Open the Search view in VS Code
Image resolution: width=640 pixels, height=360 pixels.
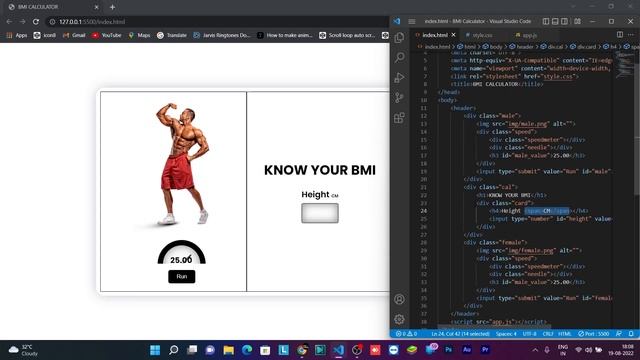click(x=400, y=57)
